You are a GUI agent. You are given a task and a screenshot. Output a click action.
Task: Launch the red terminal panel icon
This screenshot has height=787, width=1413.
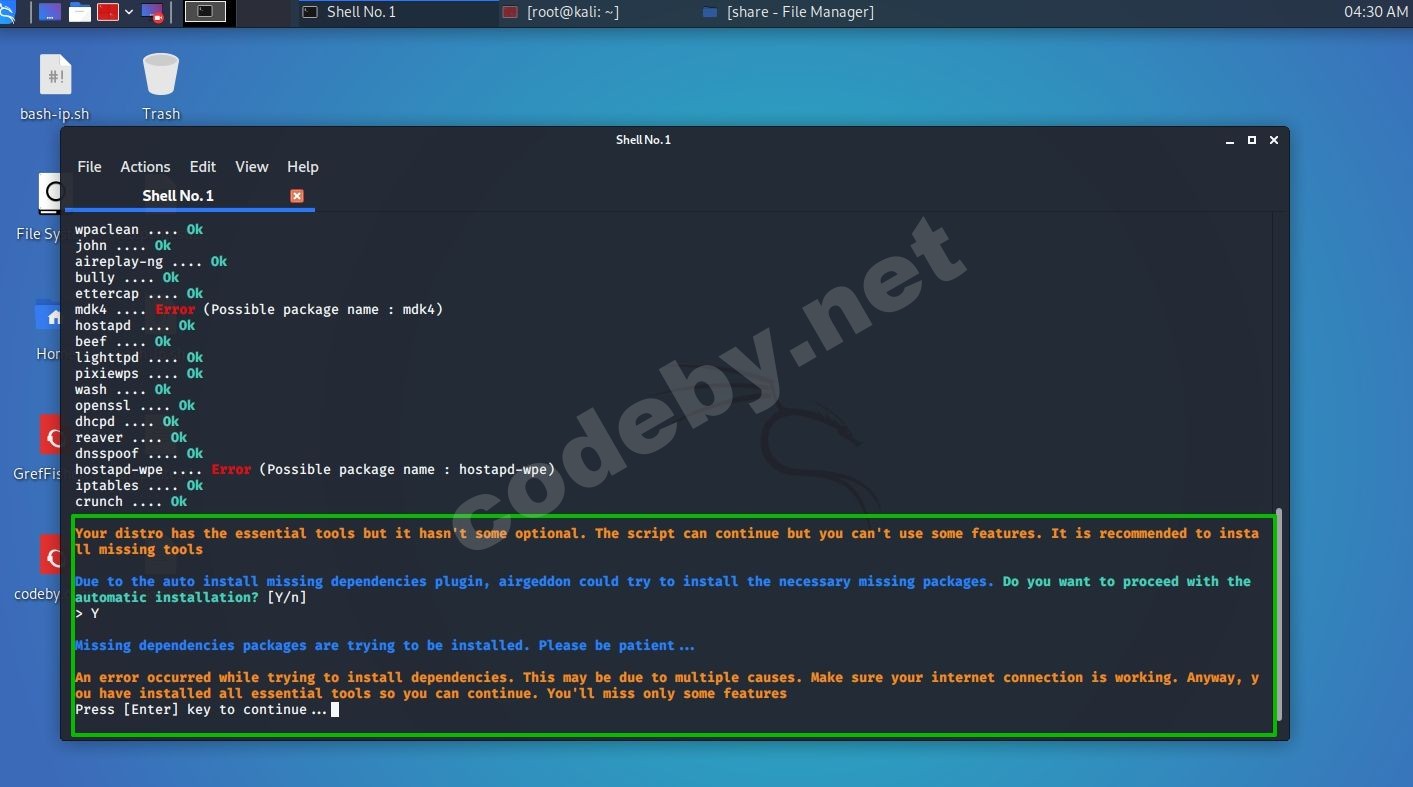[x=107, y=12]
